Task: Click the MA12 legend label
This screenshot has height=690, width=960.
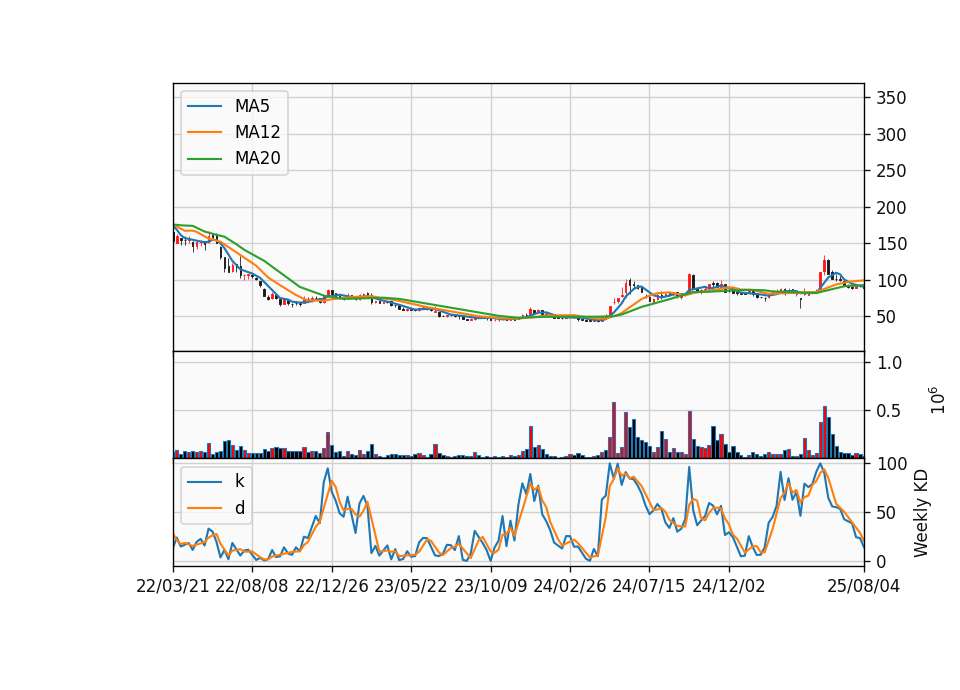Action: (257, 132)
